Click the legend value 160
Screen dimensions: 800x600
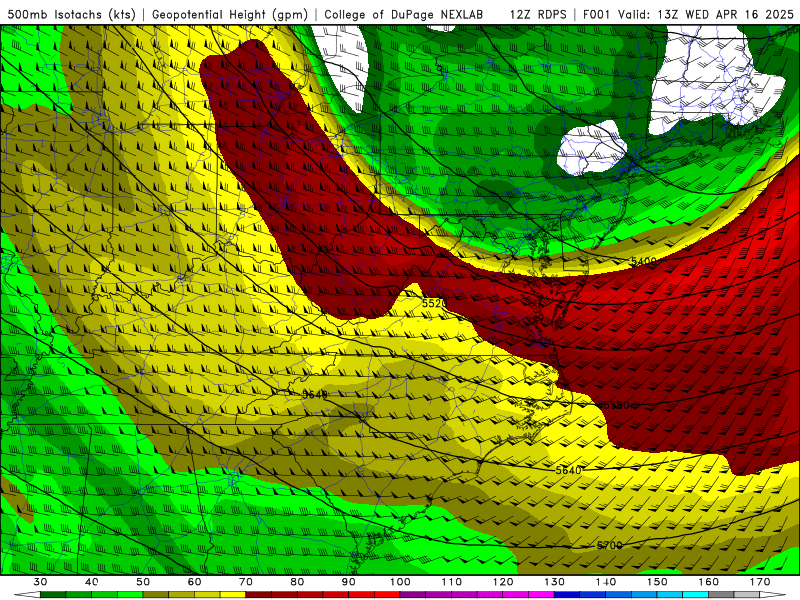[709, 582]
